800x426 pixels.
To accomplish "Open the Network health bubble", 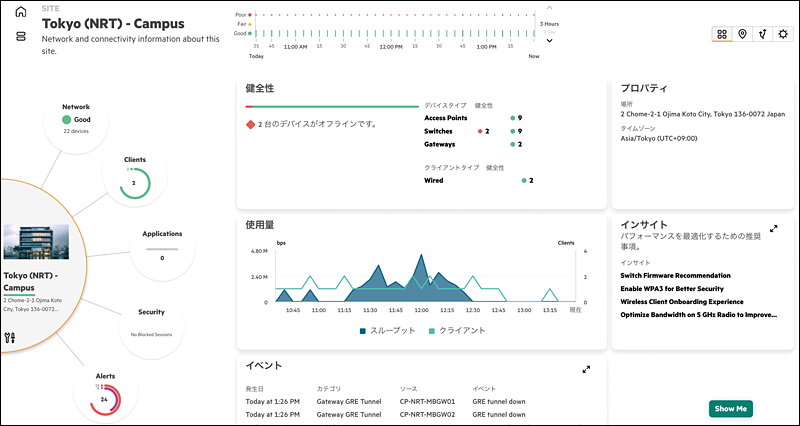I will click(76, 120).
